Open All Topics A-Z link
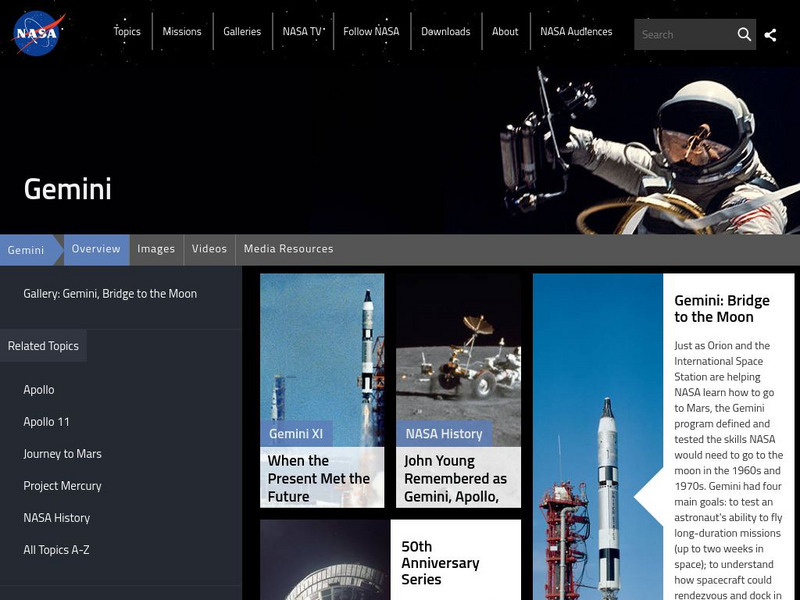The width and height of the screenshot is (800, 600). tap(56, 550)
